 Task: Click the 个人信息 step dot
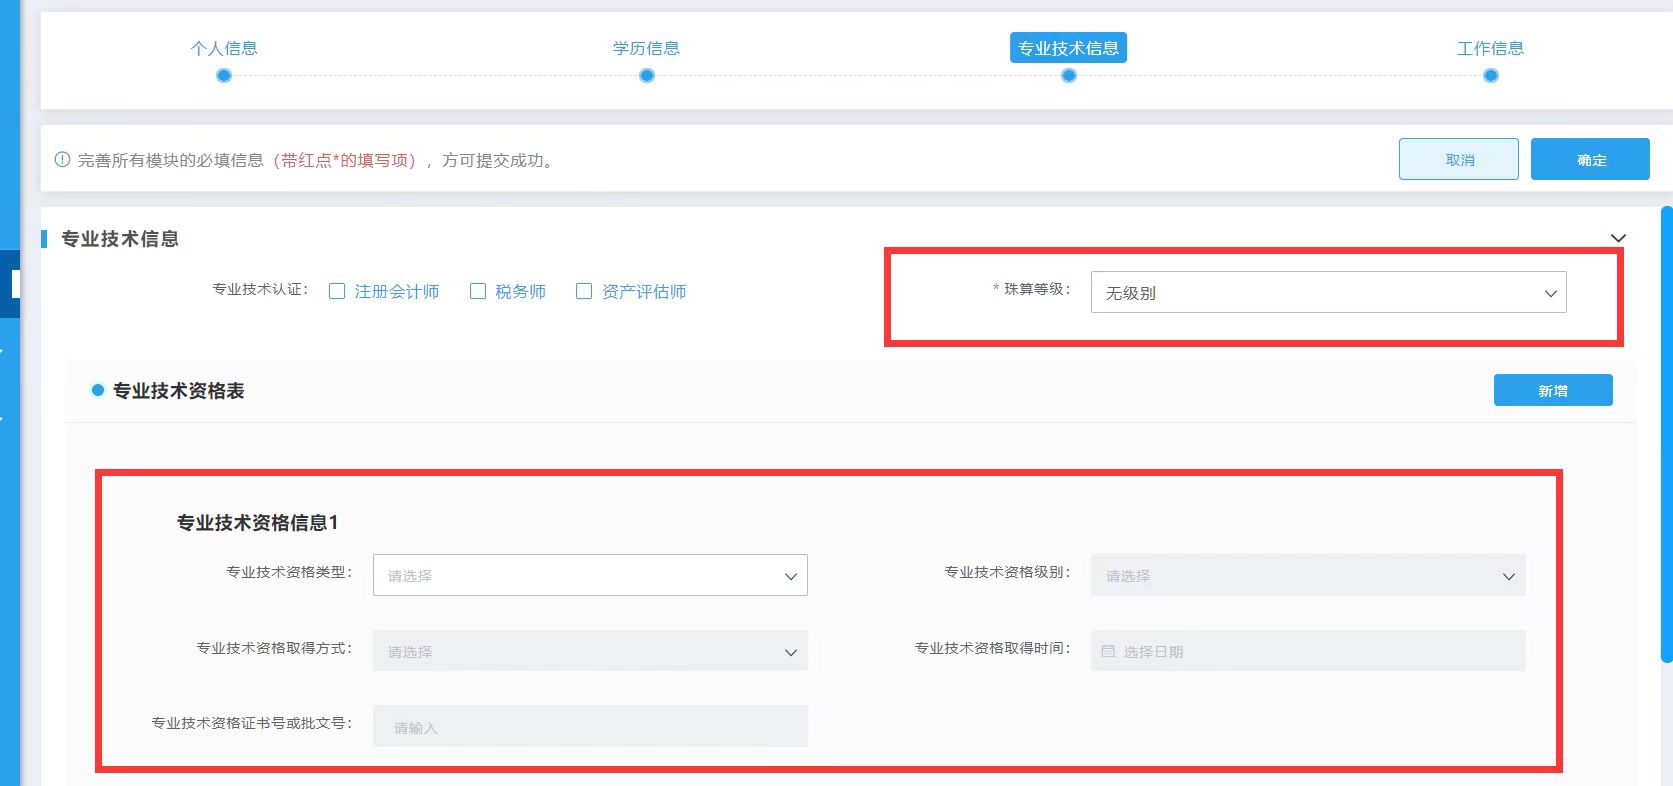(x=224, y=76)
